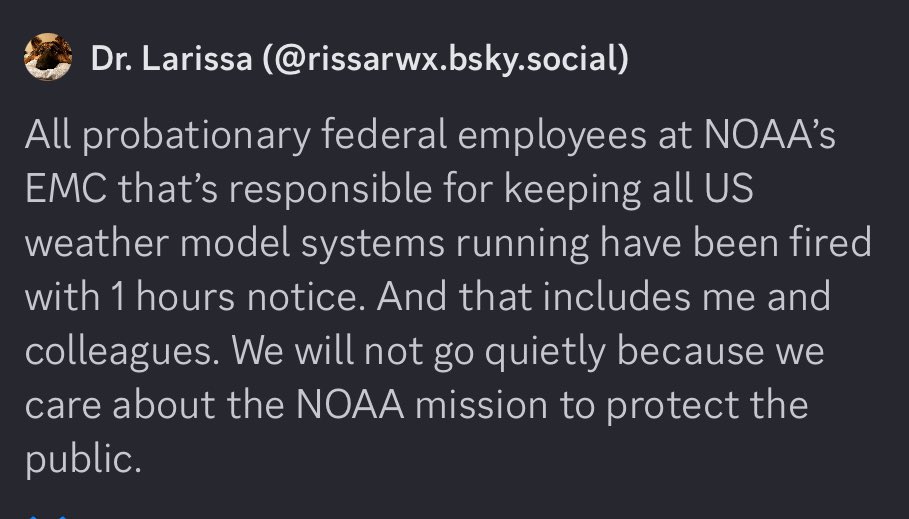Click the line starting "weather model systems"
The width and height of the screenshot is (909, 519).
click(x=448, y=243)
